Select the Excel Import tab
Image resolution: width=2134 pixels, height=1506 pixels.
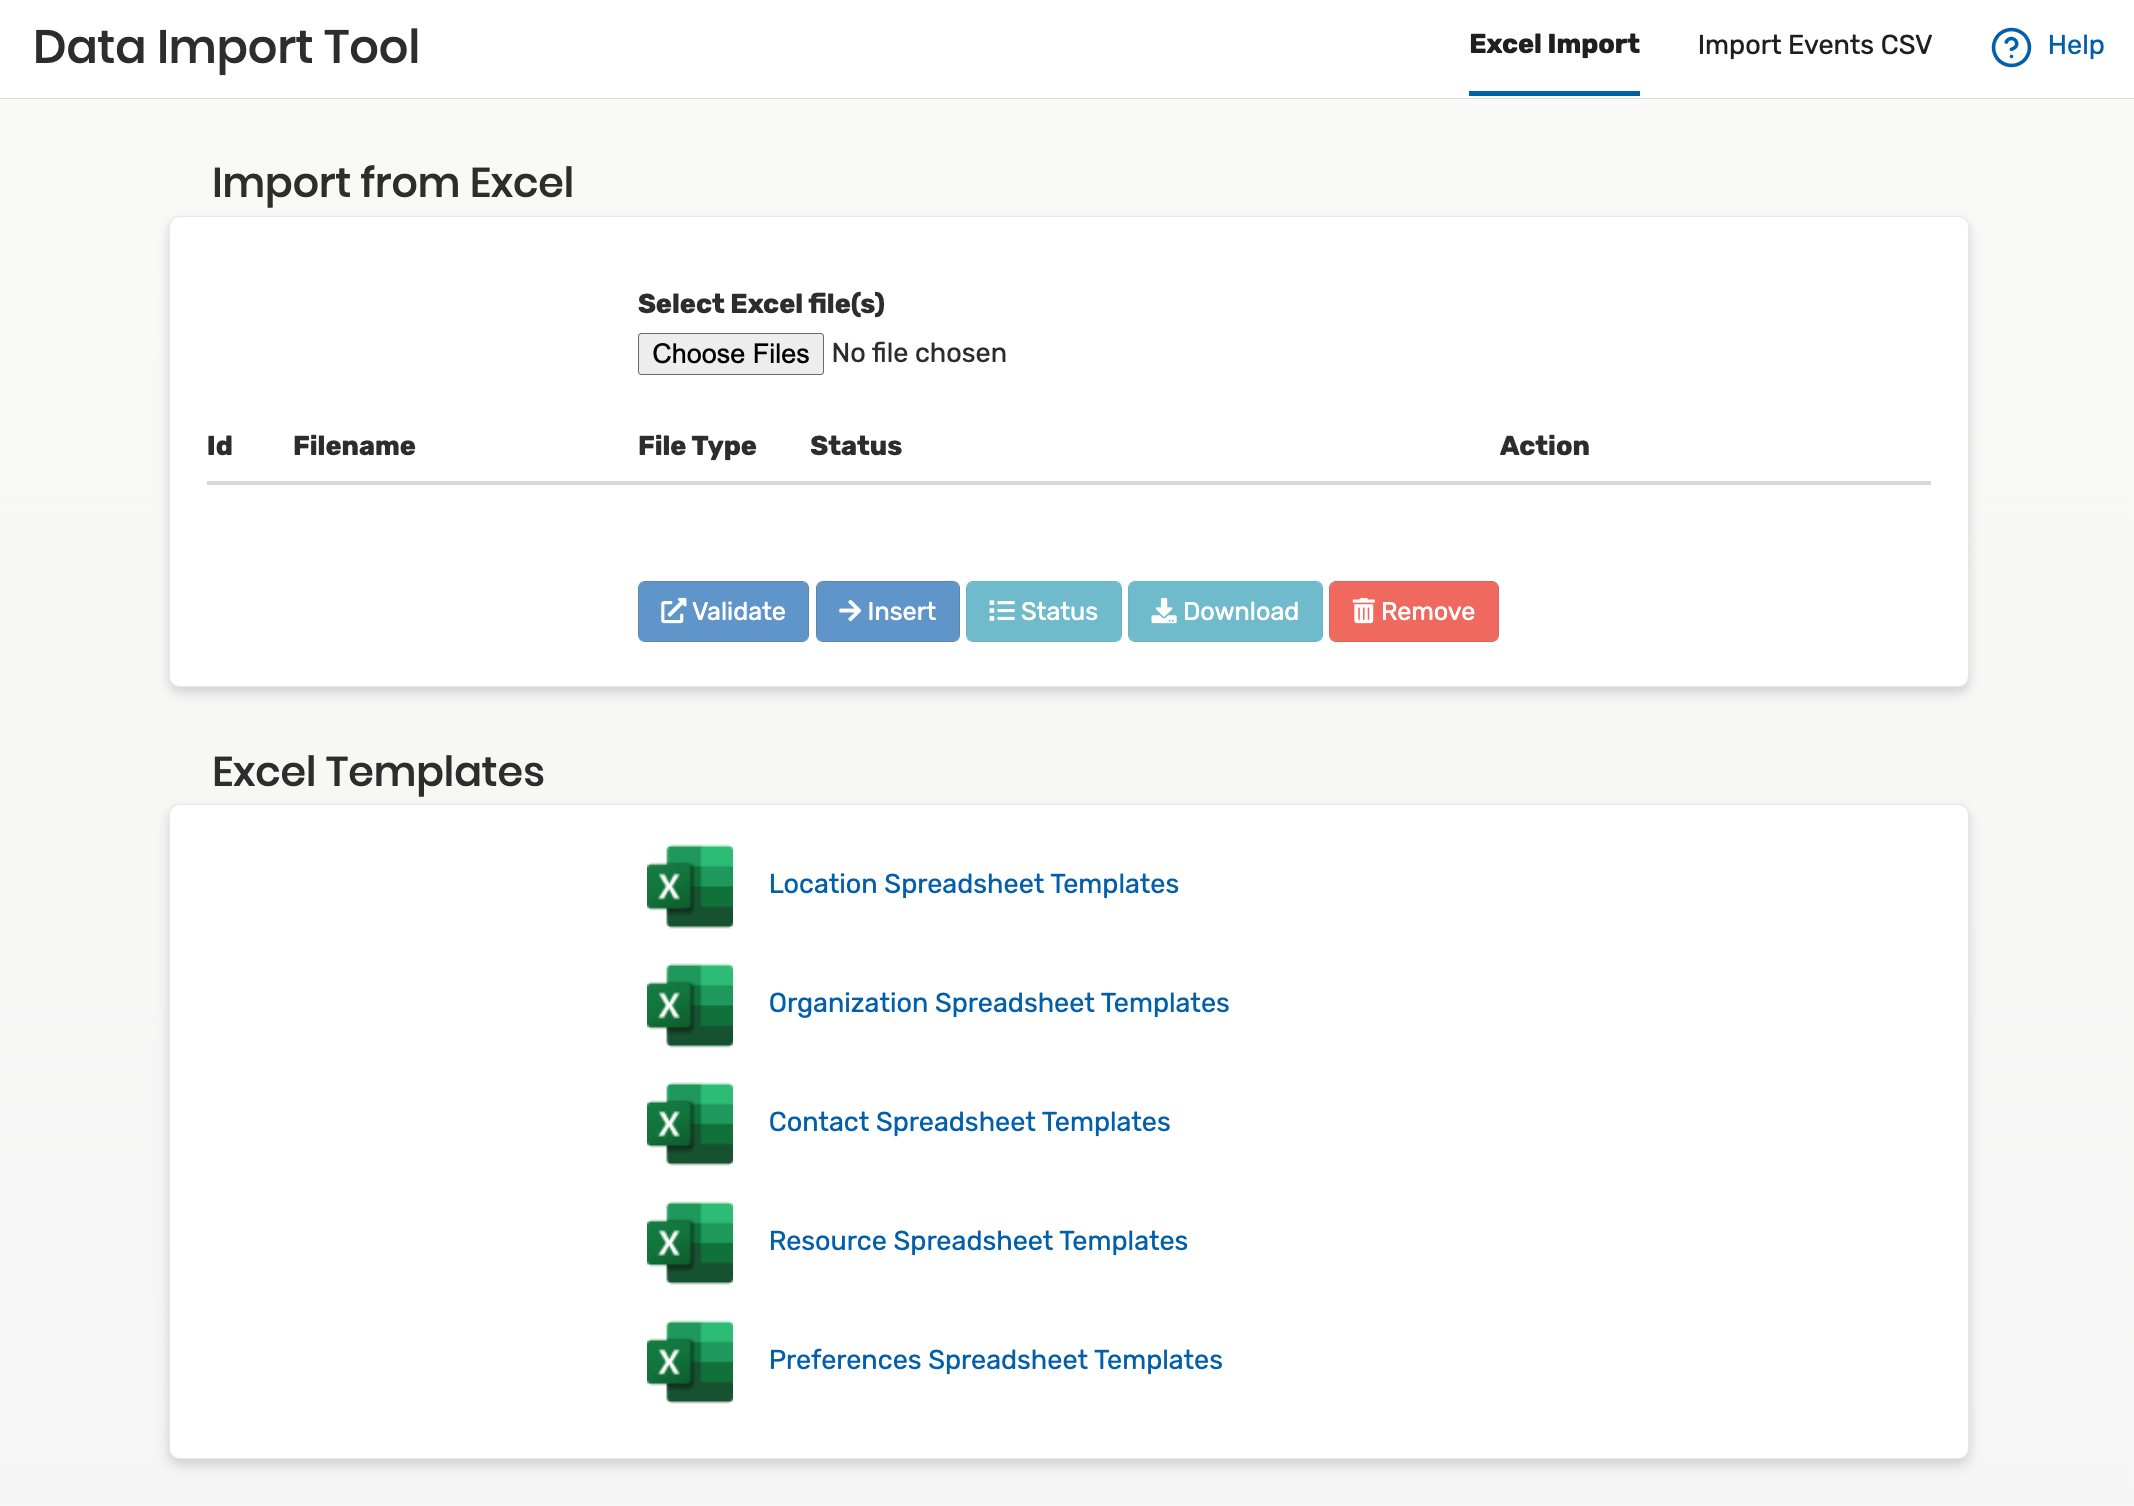(1554, 45)
